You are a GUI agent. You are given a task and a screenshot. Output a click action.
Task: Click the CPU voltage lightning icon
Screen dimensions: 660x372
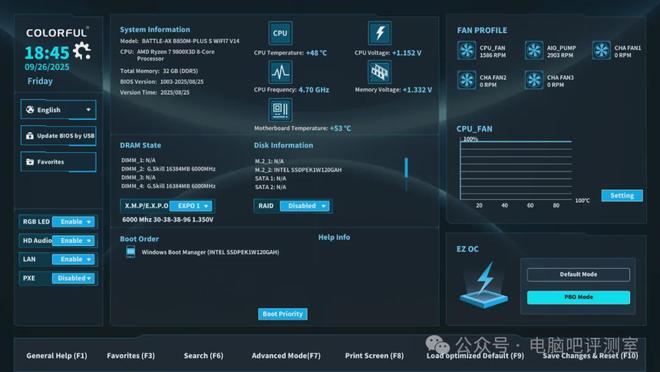pyautogui.click(x=380, y=33)
